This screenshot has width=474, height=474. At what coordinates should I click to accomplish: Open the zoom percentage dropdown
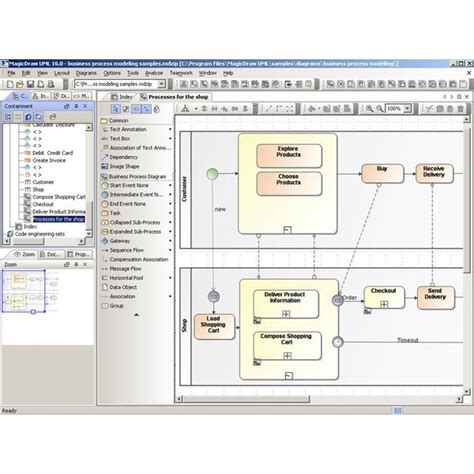coord(407,109)
